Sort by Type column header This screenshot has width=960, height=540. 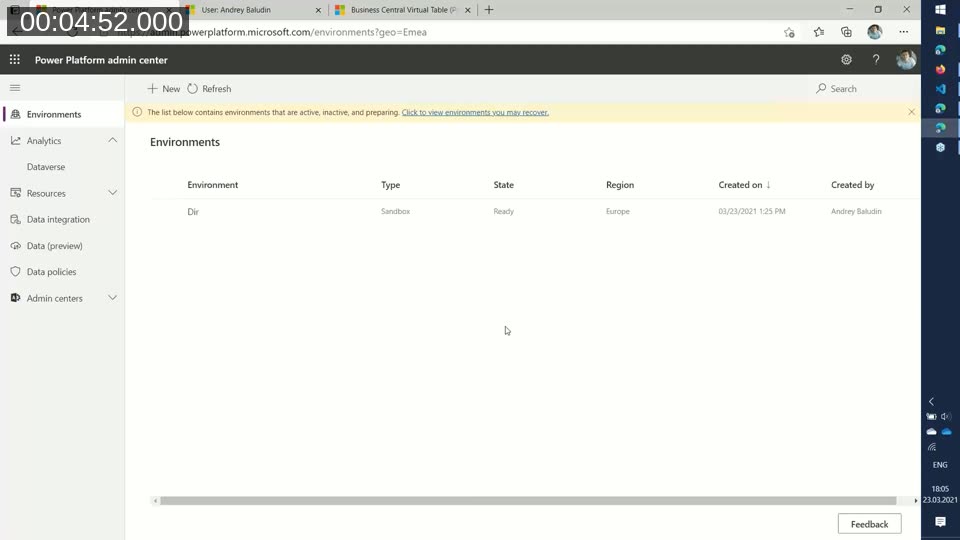tap(391, 185)
